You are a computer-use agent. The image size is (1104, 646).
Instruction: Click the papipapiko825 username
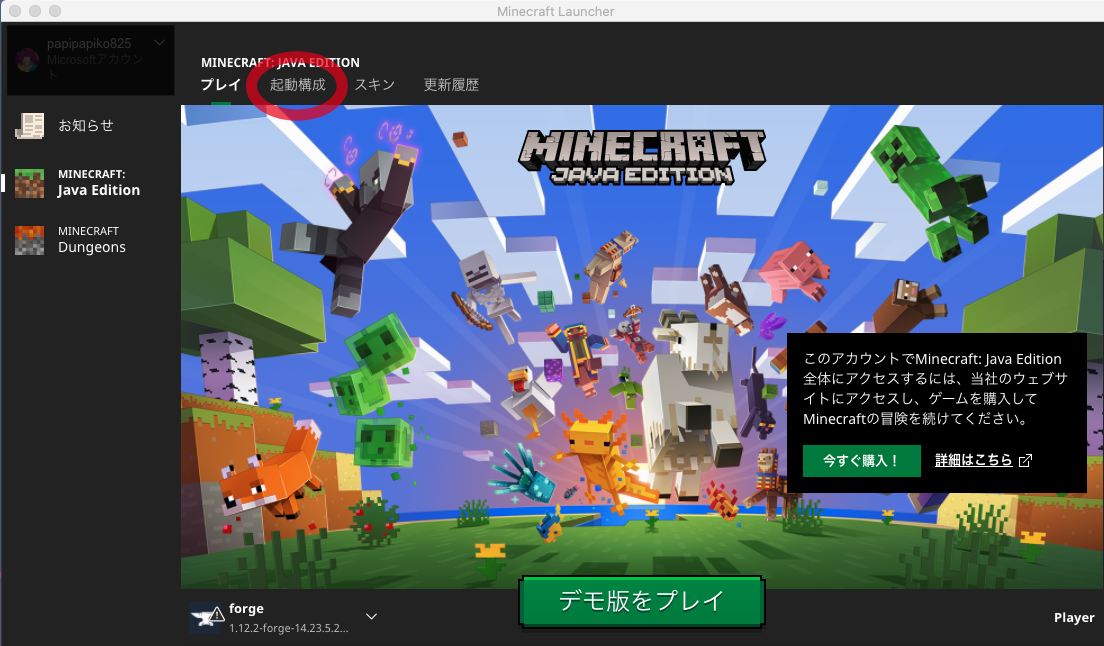click(x=89, y=44)
